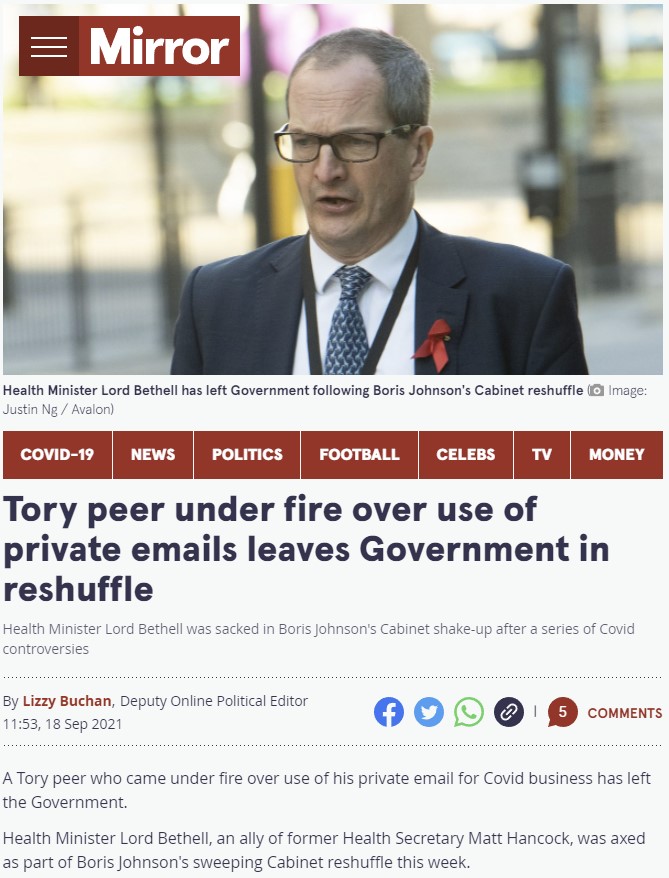Viewport: 669px width, 878px height.
Task: Go to COVID-19 section
Action: click(x=57, y=454)
